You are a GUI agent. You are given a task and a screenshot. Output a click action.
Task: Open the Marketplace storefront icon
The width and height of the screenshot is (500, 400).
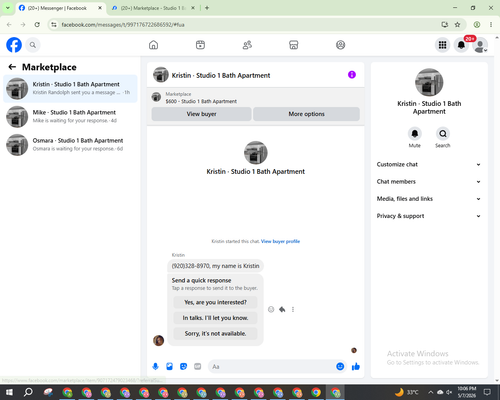click(294, 45)
